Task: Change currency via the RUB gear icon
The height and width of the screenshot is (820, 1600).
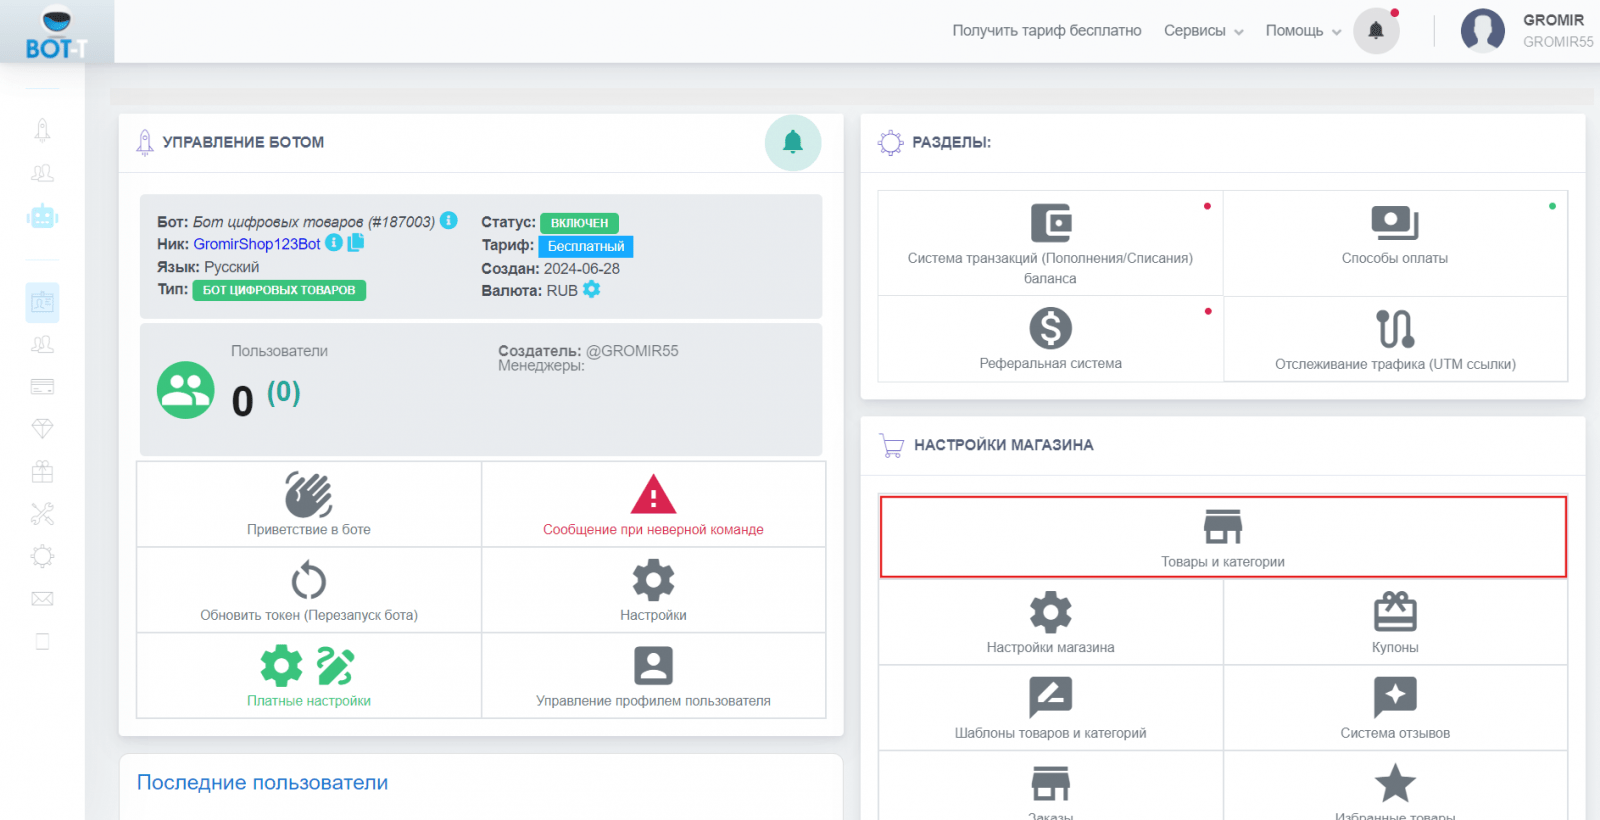Action: click(592, 289)
